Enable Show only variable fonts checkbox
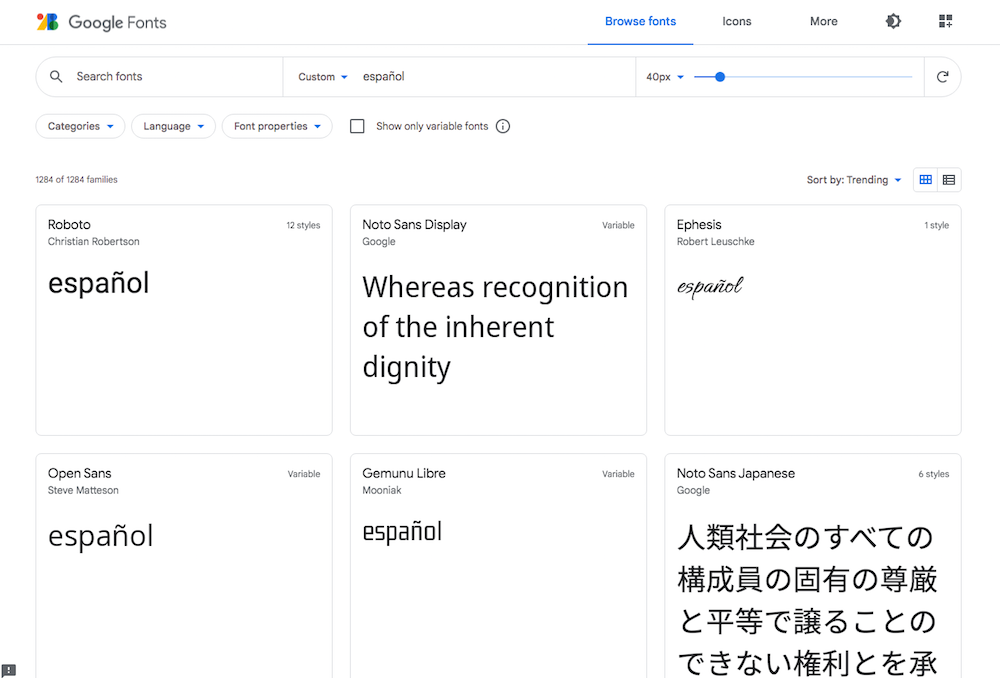The width and height of the screenshot is (1000, 678). pos(357,126)
